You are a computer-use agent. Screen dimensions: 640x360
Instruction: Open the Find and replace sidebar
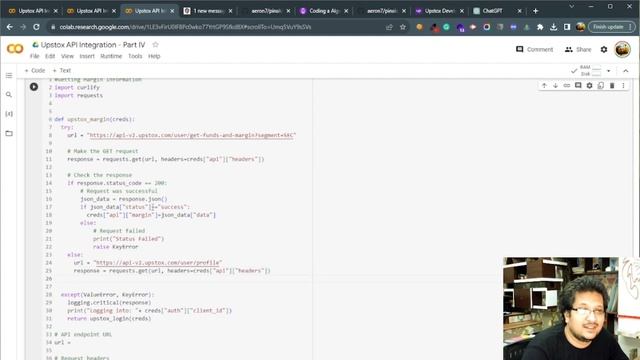click(9, 95)
